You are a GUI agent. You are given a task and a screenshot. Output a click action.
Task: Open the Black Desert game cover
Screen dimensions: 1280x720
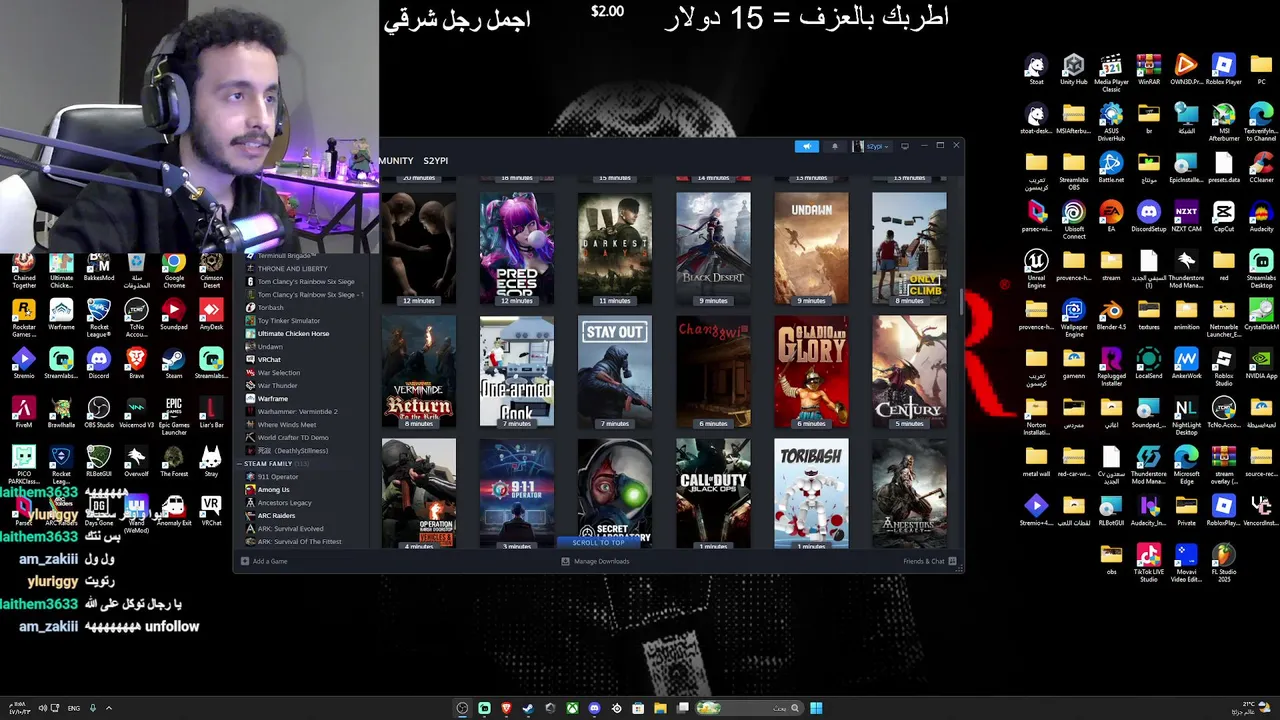pyautogui.click(x=713, y=249)
